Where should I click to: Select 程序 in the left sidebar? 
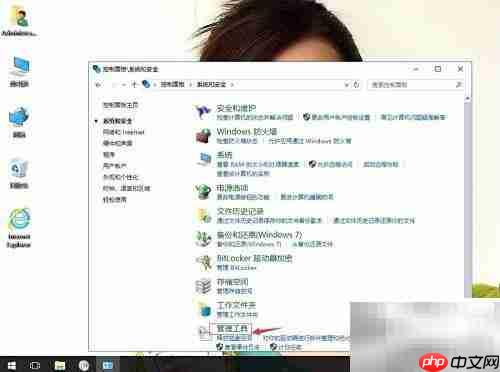[109, 155]
